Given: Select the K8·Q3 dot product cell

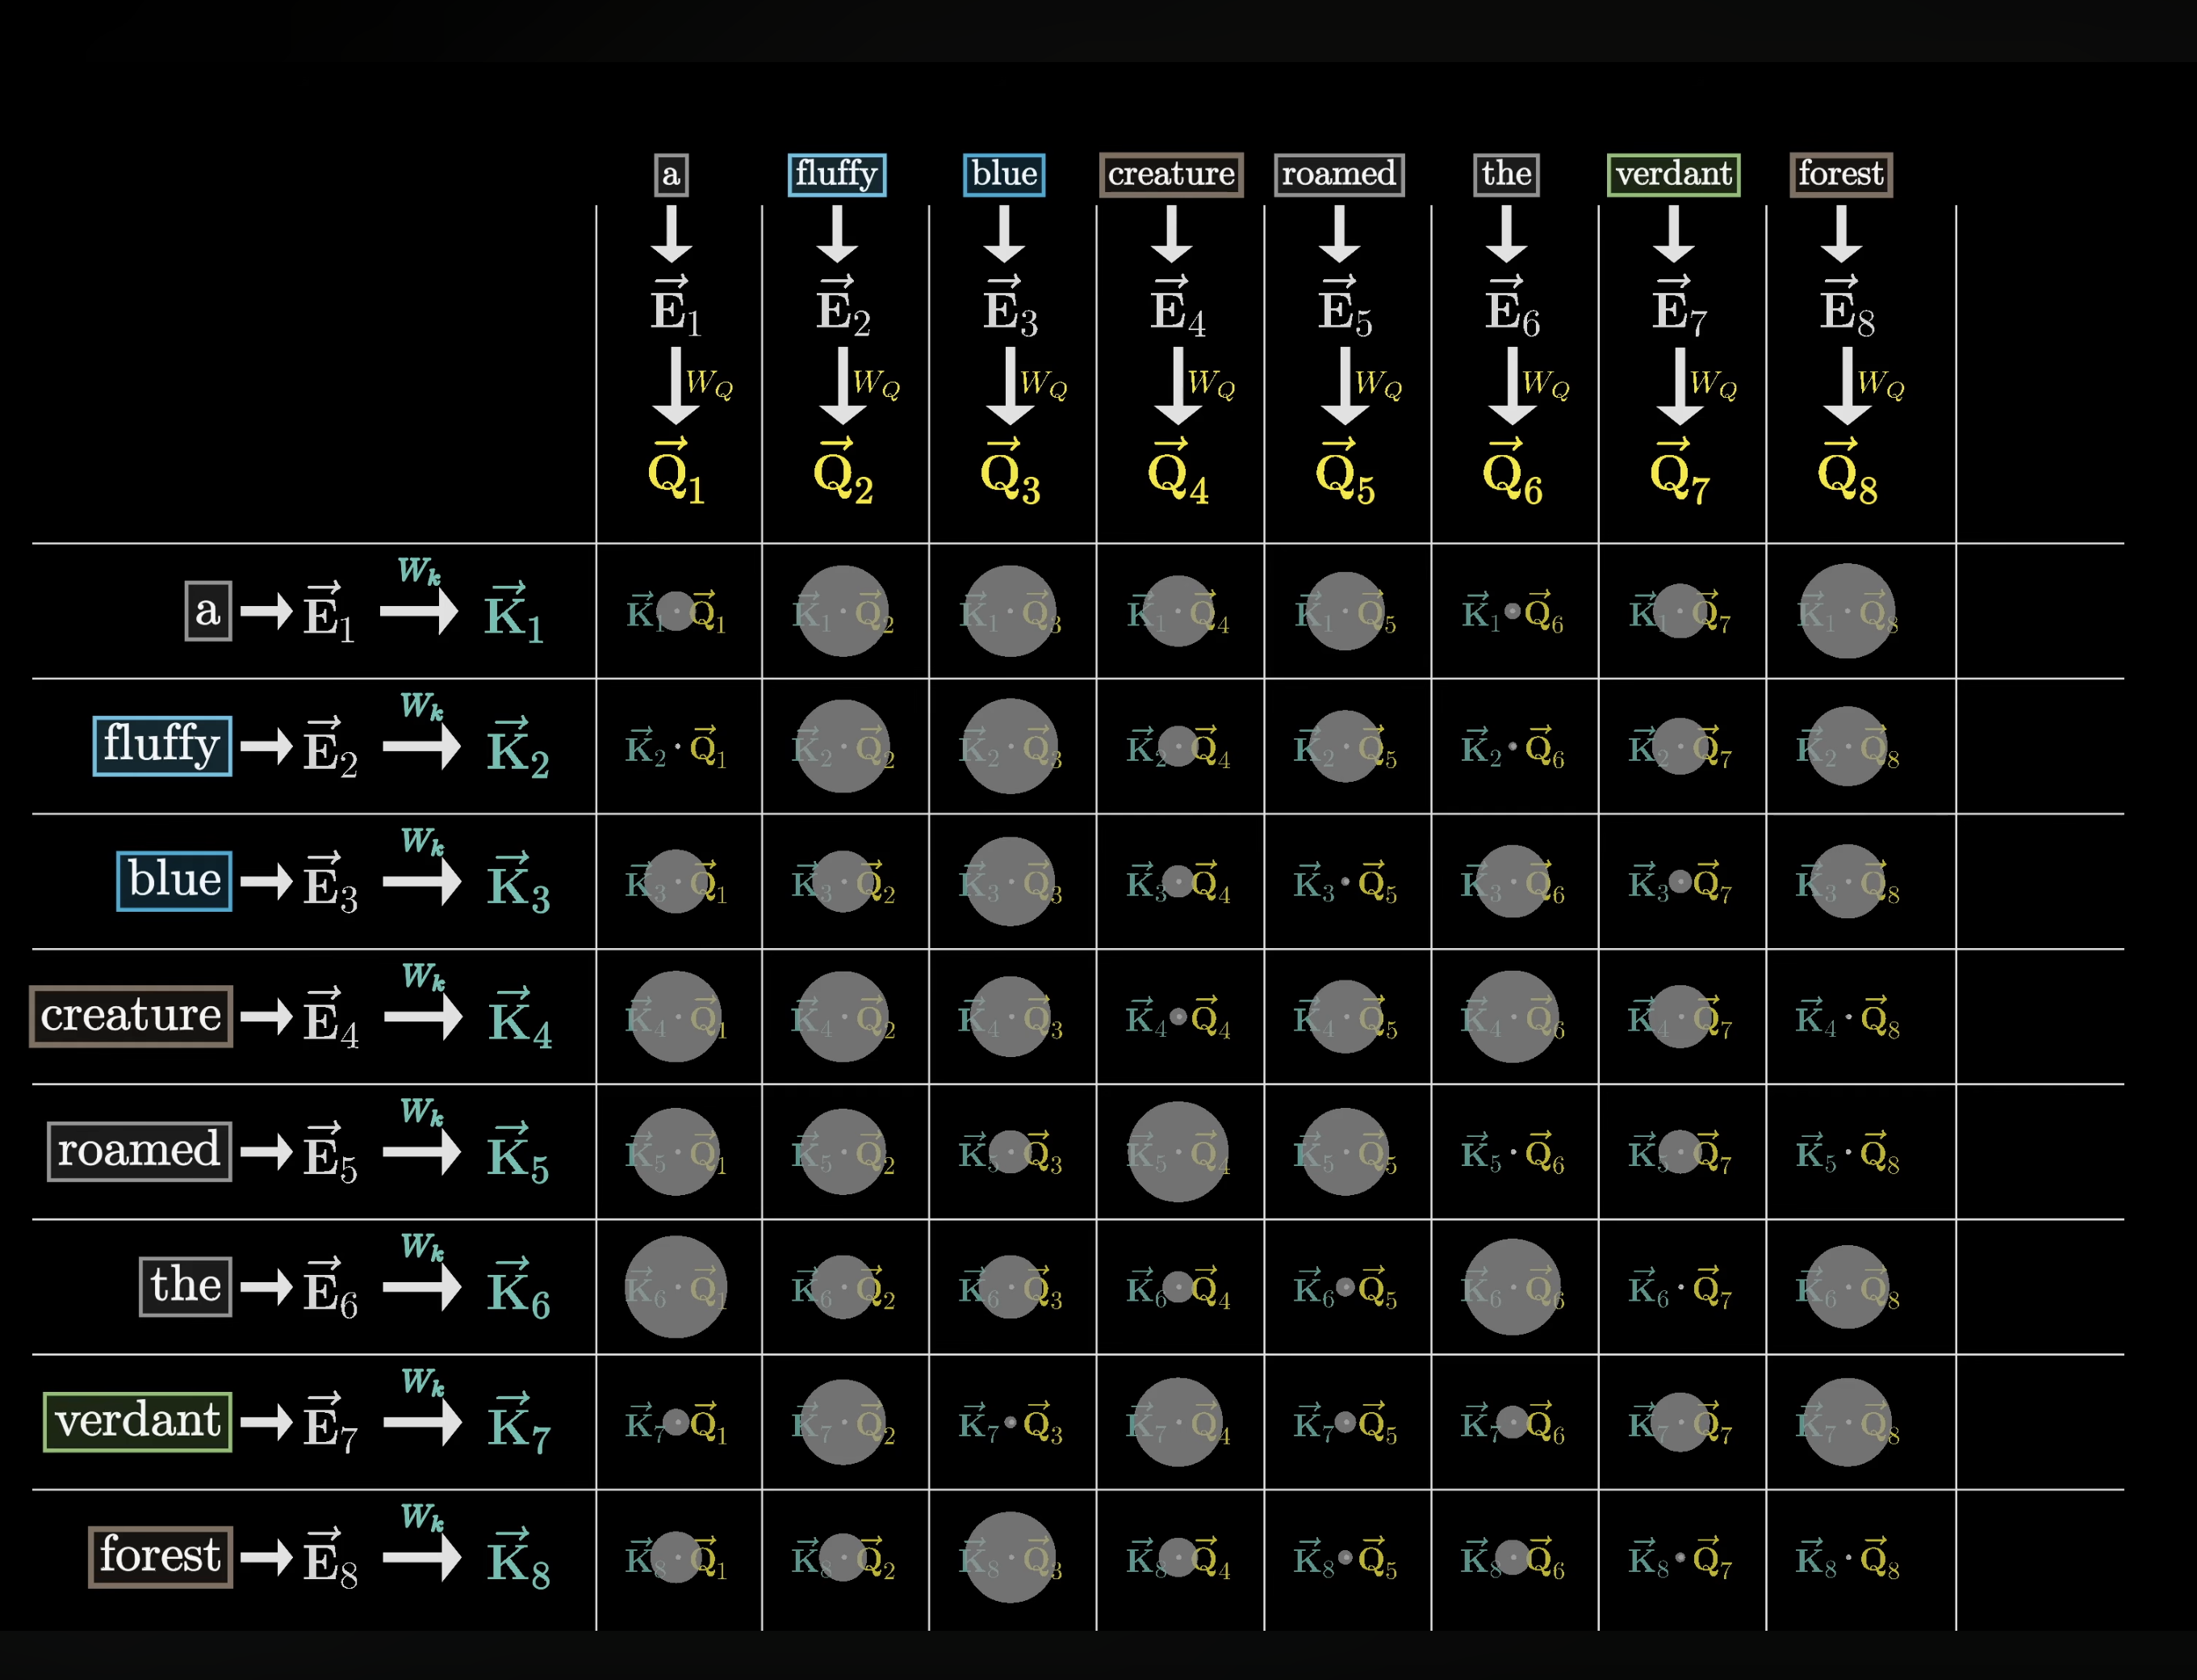Looking at the screenshot, I should 1010,1557.
